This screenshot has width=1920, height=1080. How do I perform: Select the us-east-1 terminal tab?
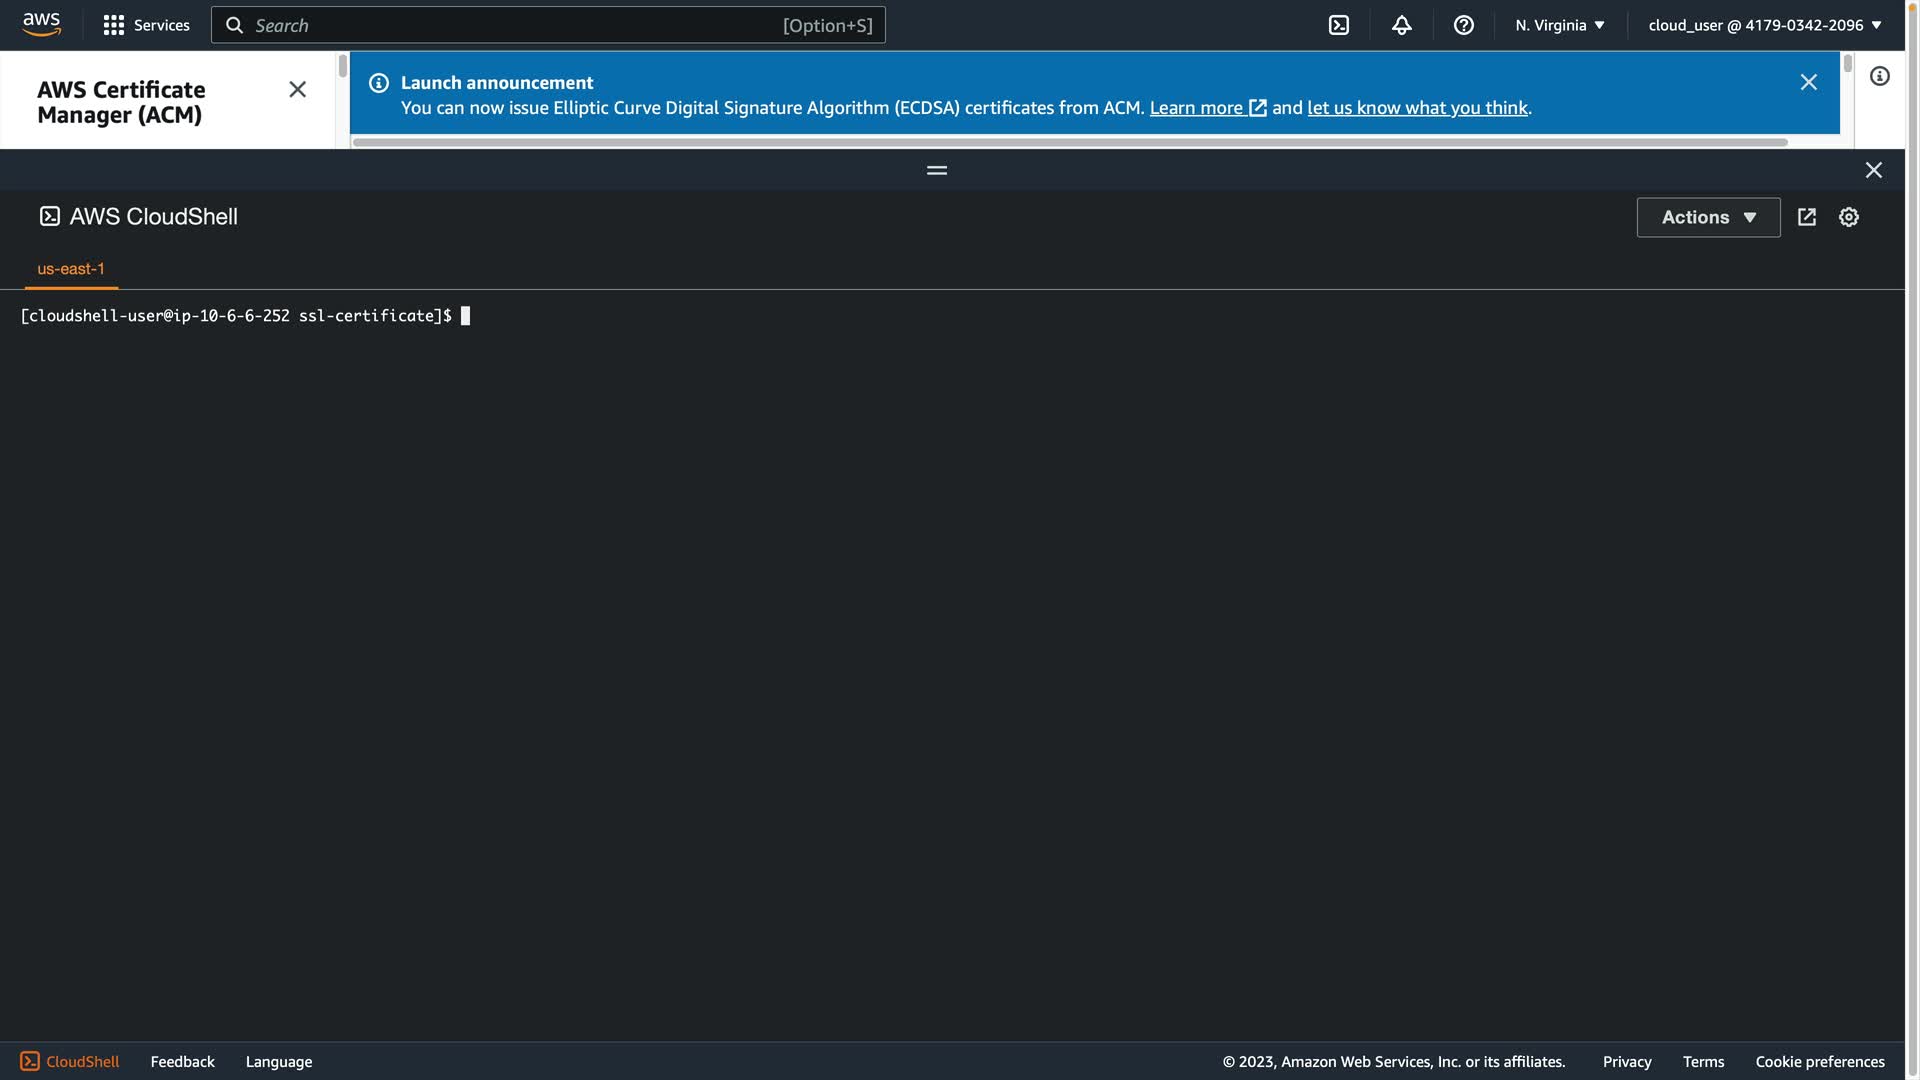(71, 269)
